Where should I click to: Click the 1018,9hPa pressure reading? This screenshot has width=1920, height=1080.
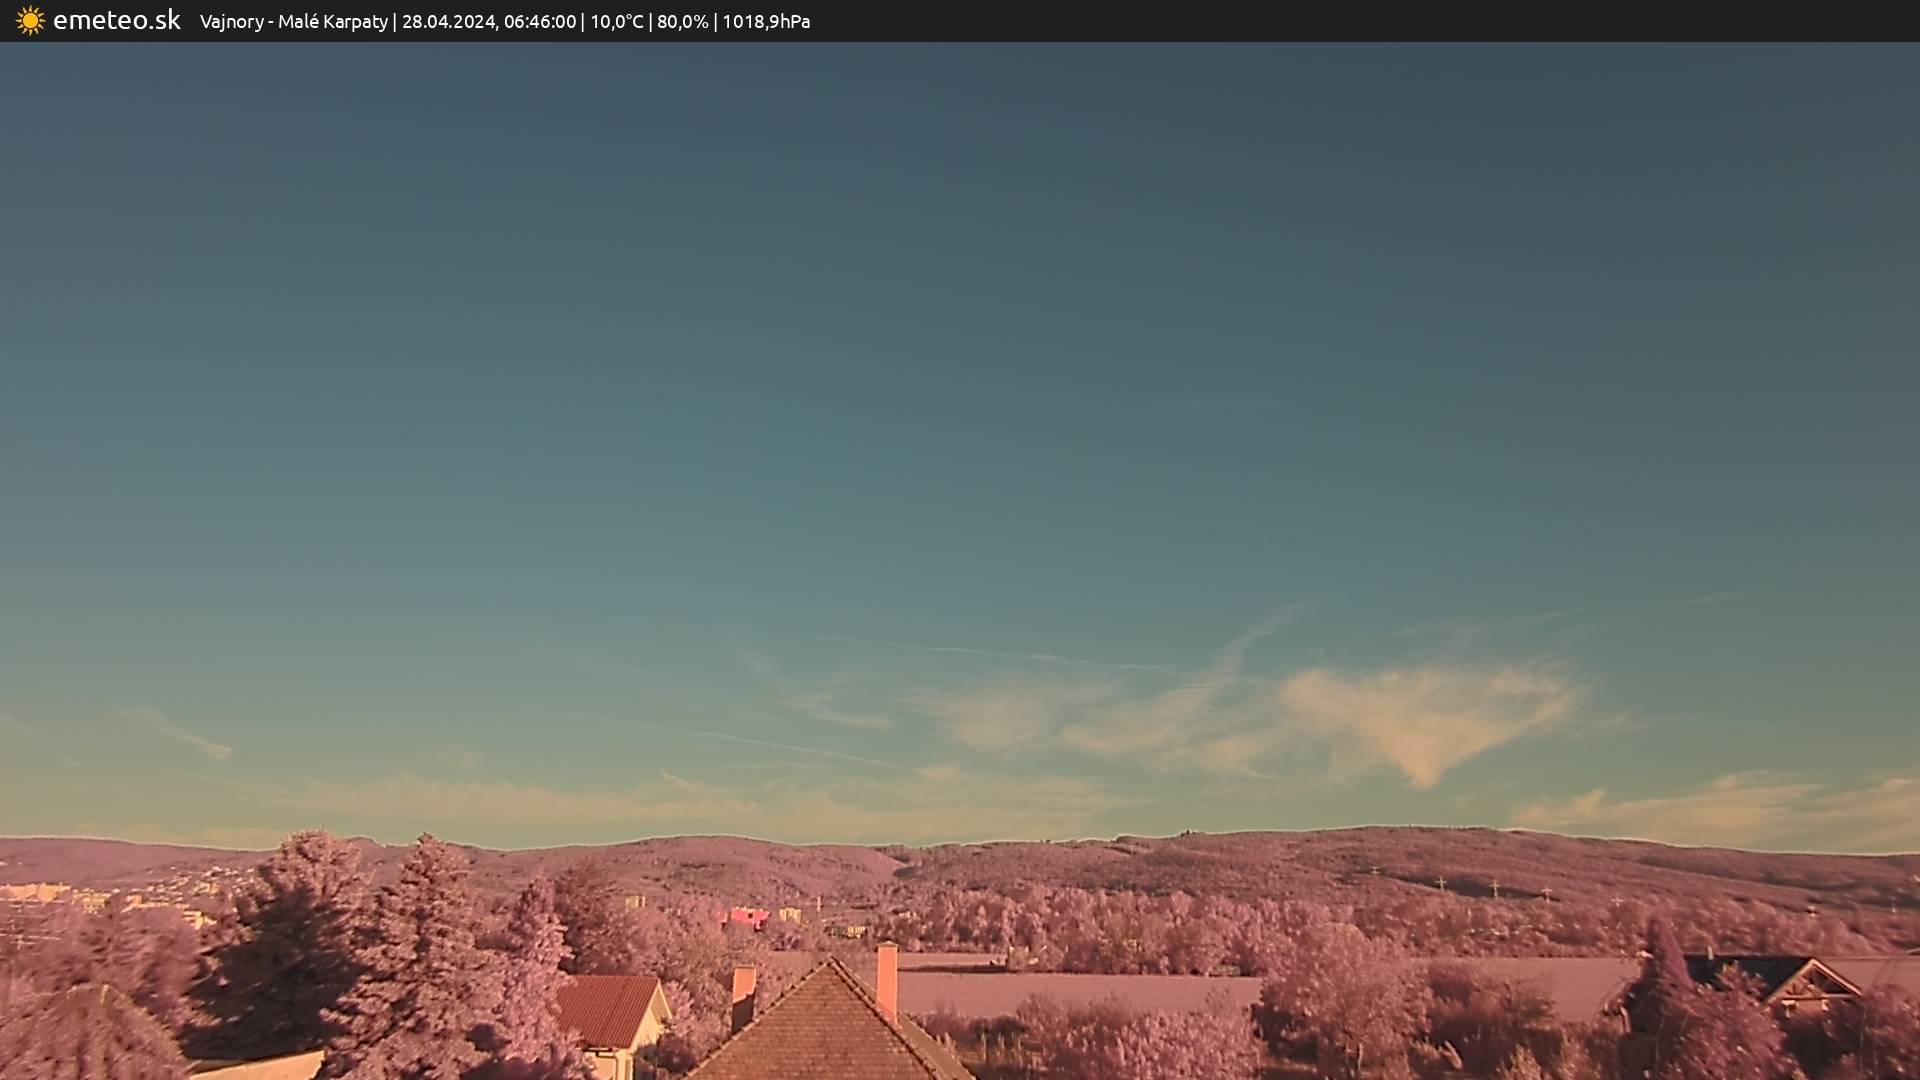(766, 22)
